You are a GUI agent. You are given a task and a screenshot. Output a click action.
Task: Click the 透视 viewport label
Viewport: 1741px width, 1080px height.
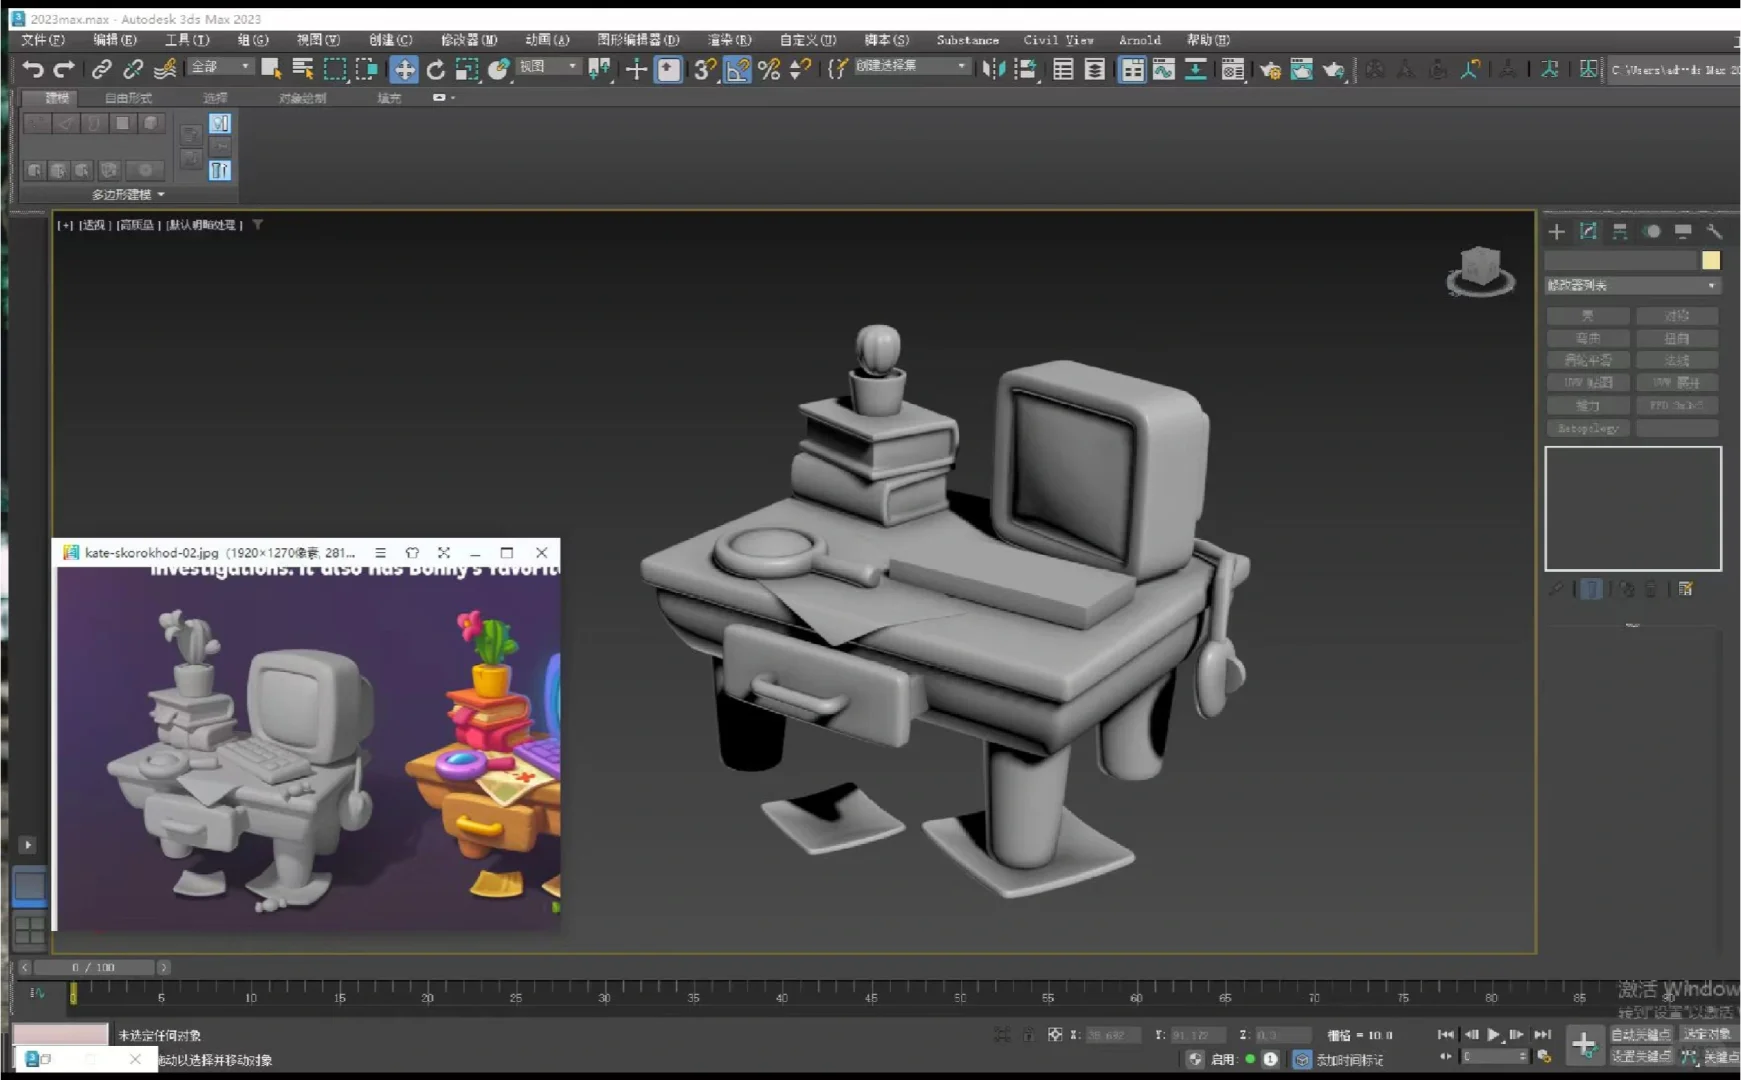click(x=94, y=225)
